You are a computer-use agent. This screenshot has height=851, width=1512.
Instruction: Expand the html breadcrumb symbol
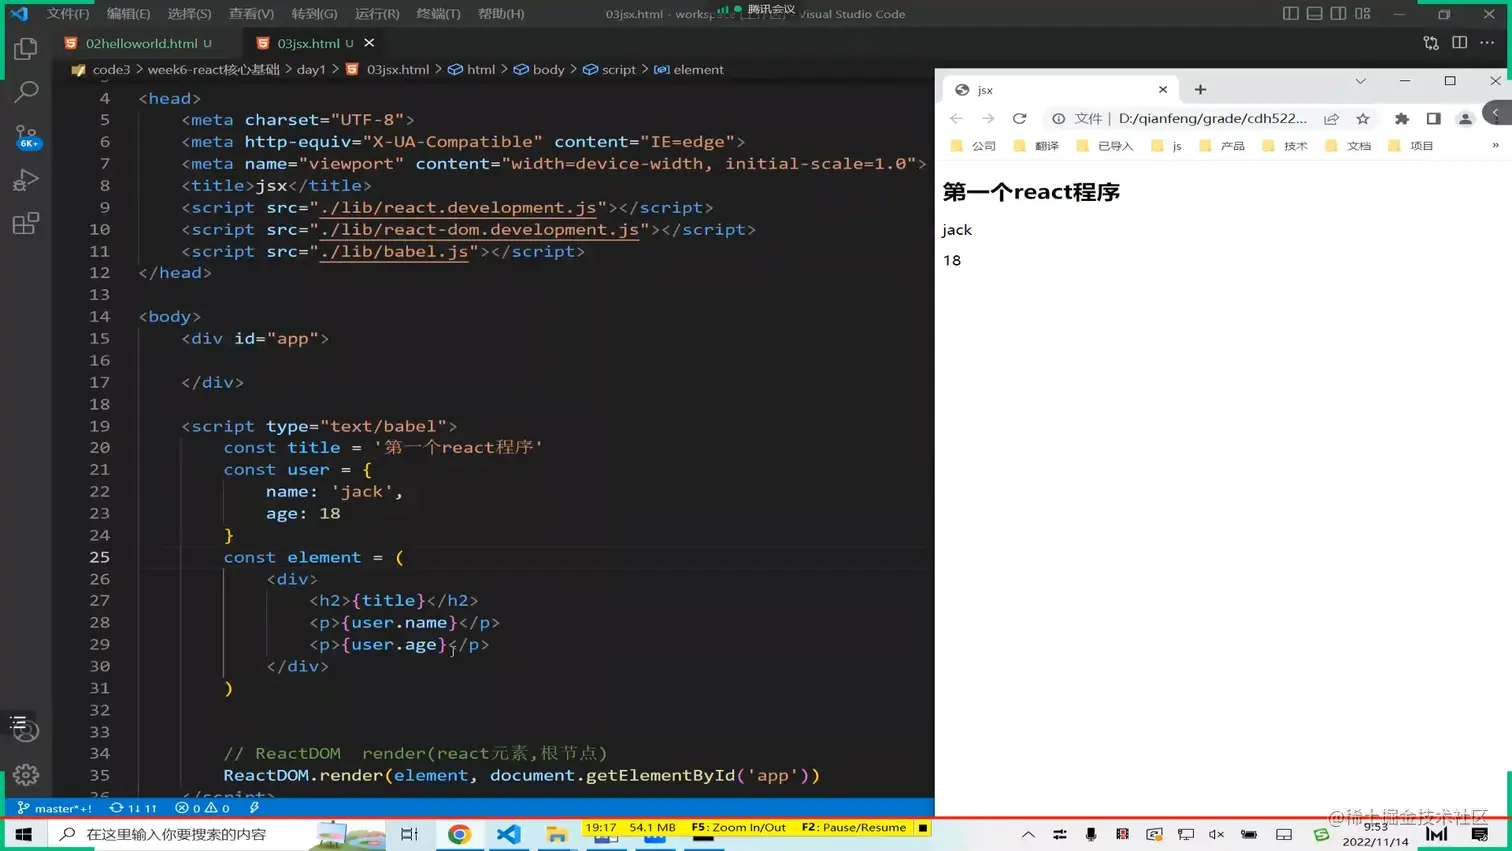[x=481, y=70]
